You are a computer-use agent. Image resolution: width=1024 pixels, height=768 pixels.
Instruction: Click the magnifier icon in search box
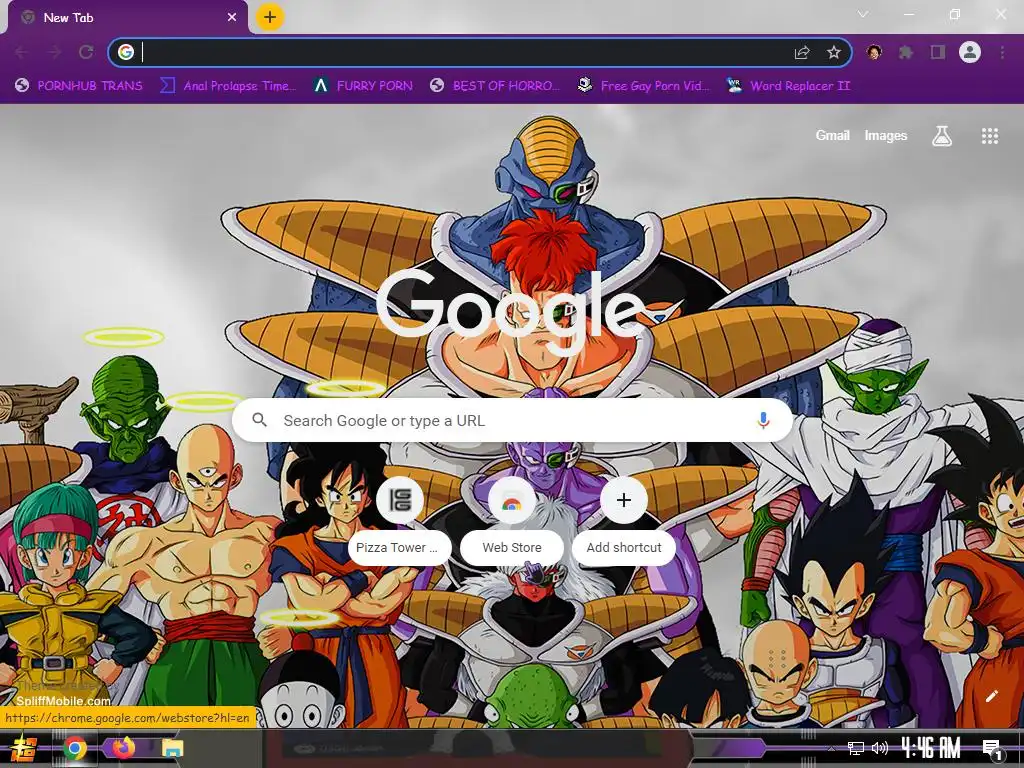[x=259, y=420]
